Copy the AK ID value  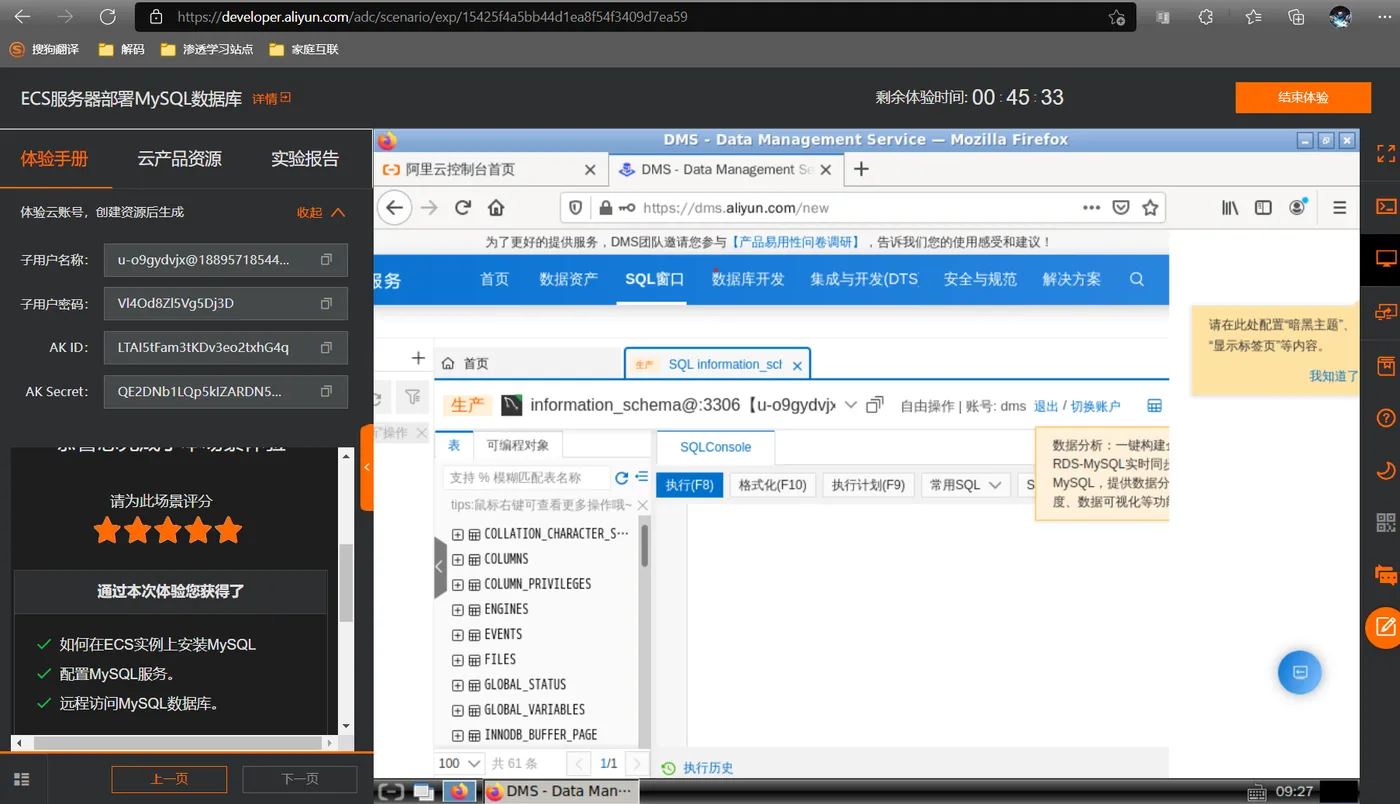pos(326,348)
